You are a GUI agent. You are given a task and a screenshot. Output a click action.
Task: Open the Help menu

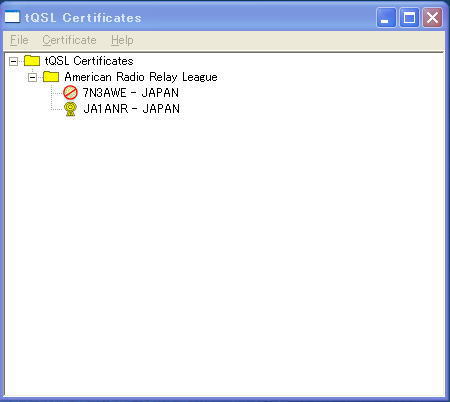point(122,40)
